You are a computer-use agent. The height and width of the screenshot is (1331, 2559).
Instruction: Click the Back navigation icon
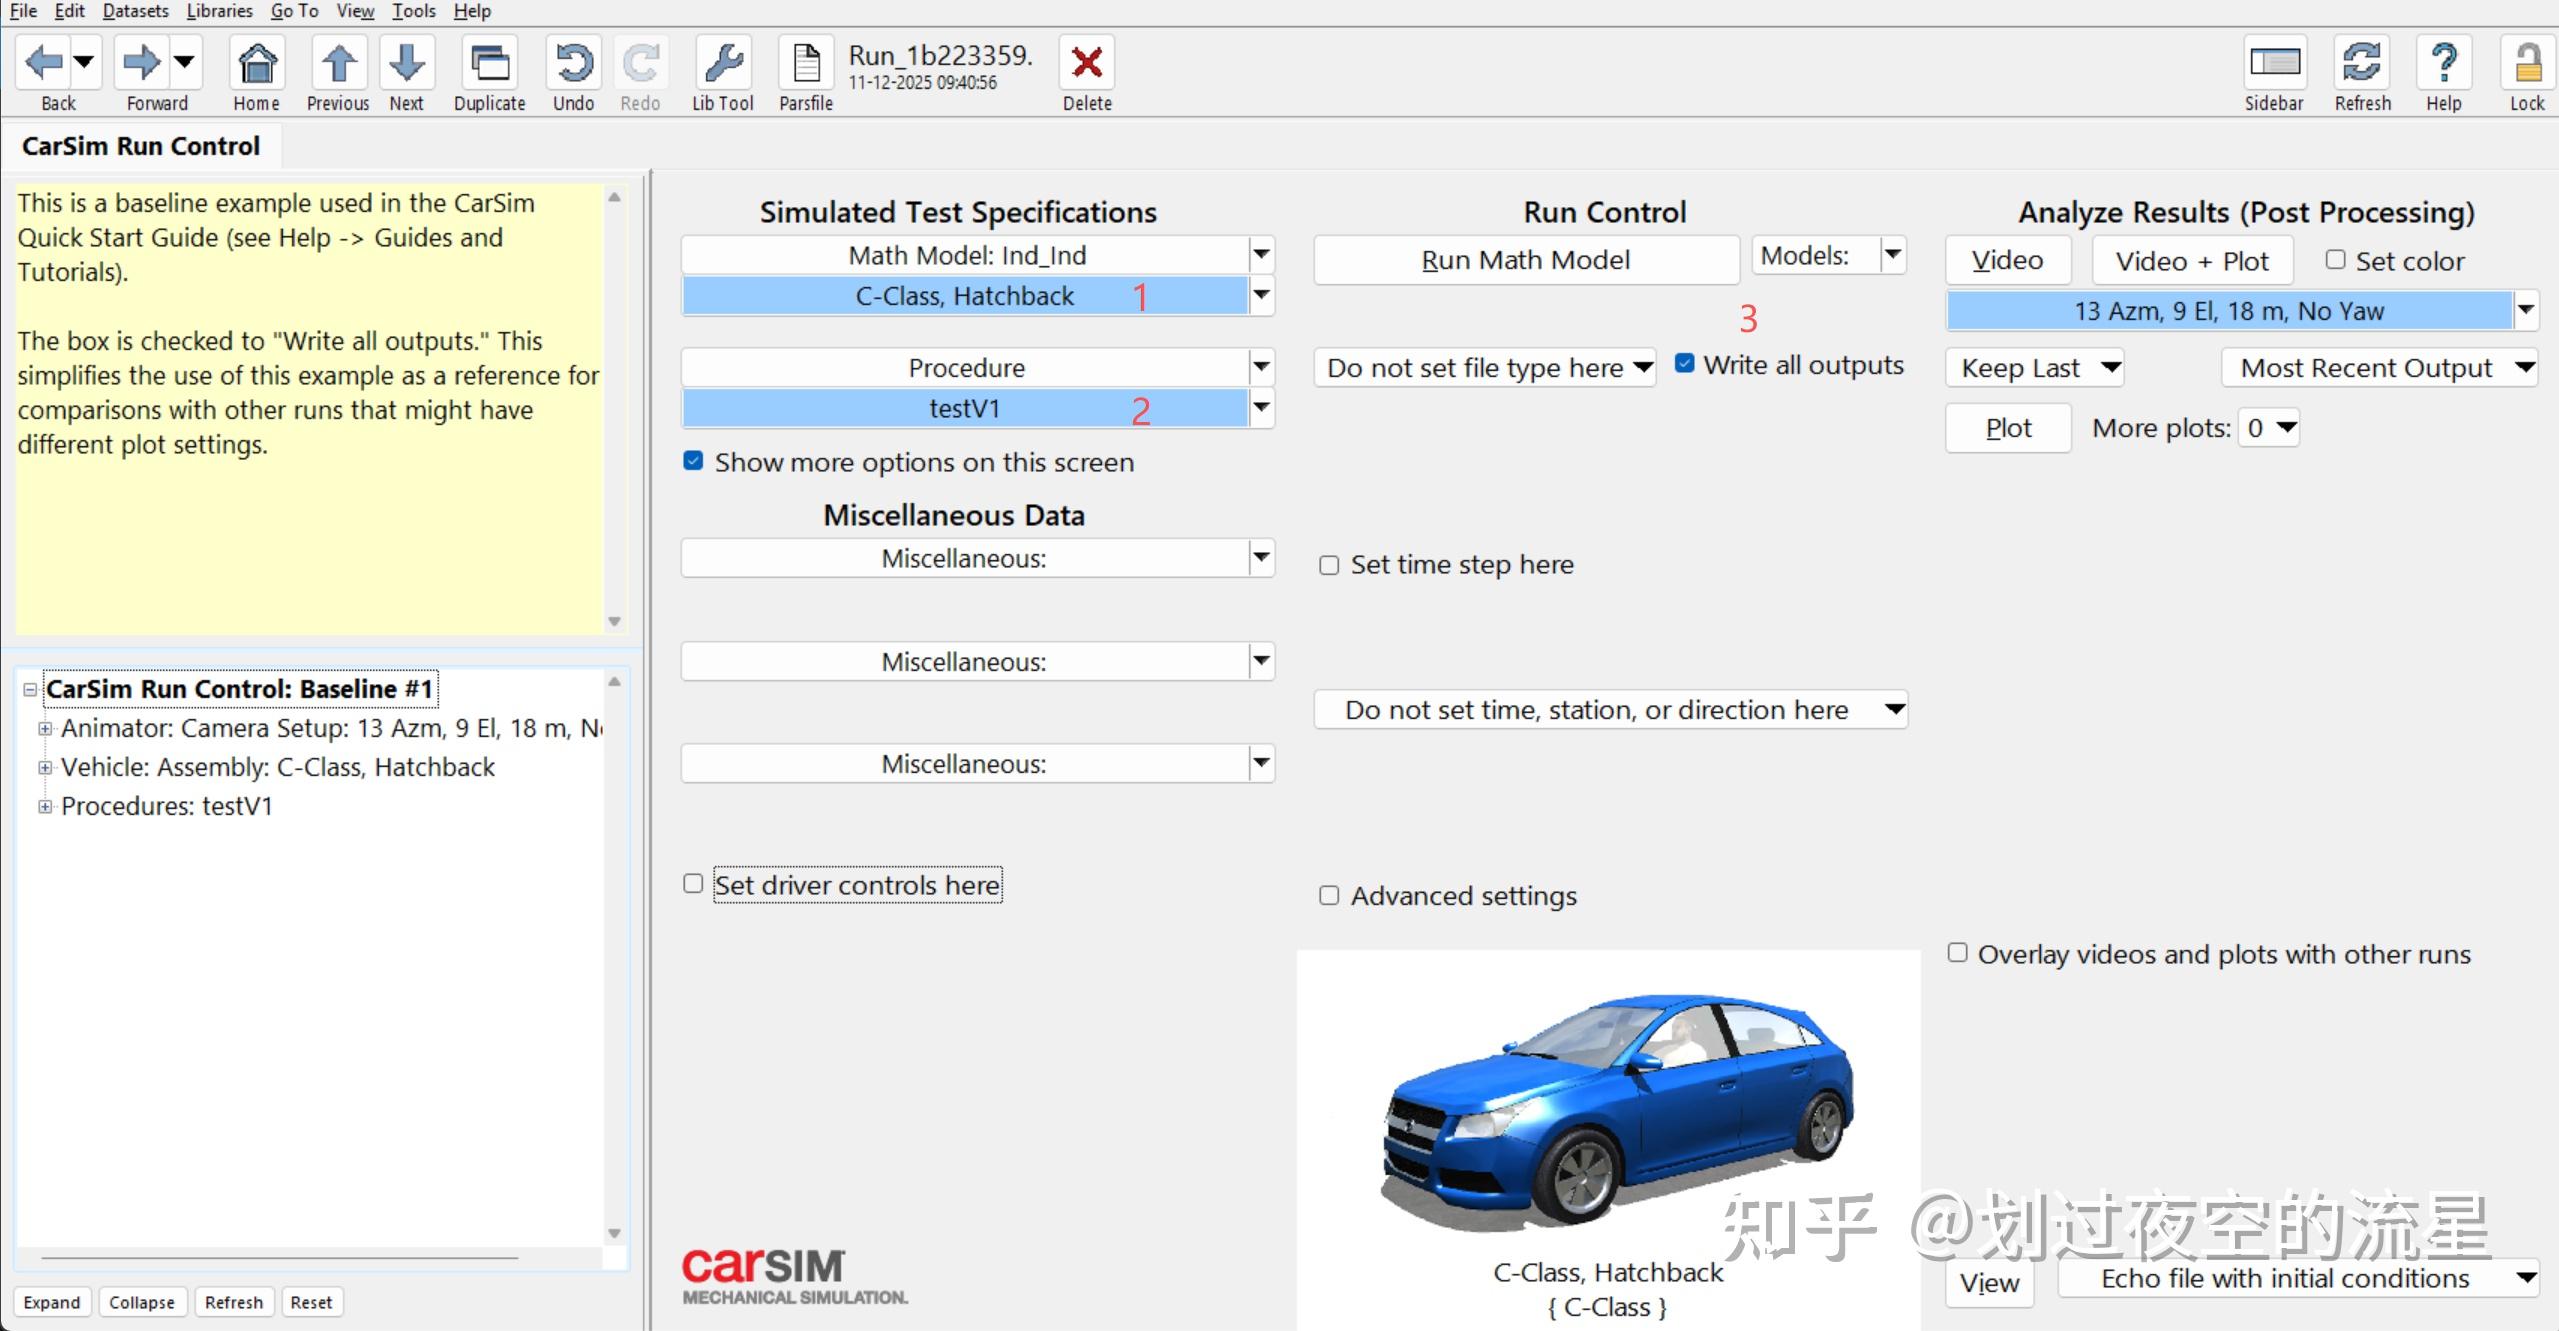(x=42, y=62)
